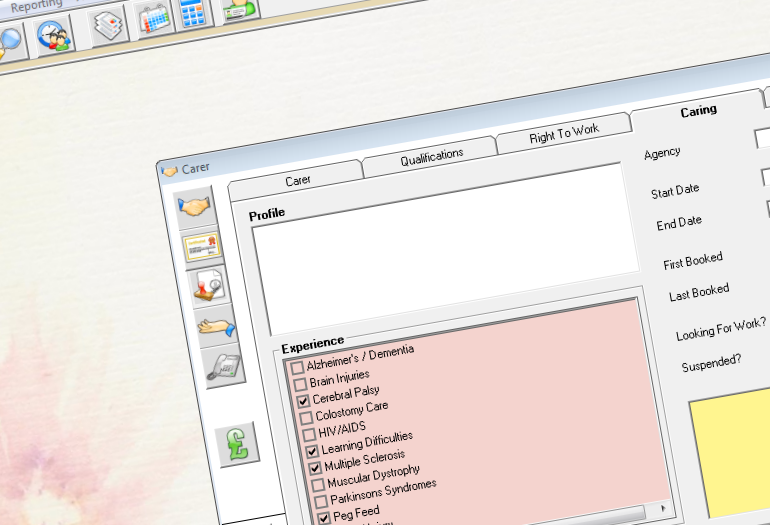The image size is (770, 525).
Task: Select the handshake icon in Carer sidebar
Action: [x=194, y=207]
